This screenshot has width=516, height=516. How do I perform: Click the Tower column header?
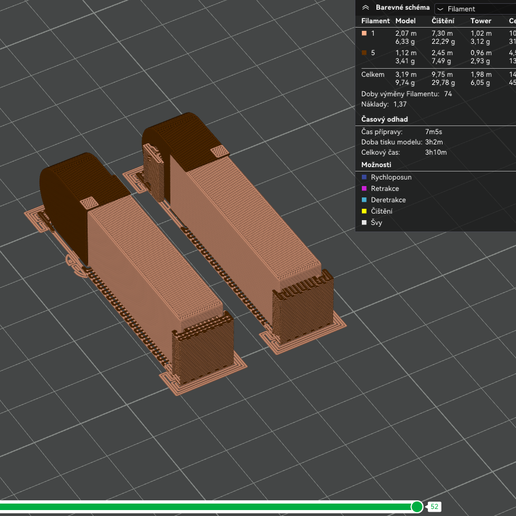tap(481, 21)
